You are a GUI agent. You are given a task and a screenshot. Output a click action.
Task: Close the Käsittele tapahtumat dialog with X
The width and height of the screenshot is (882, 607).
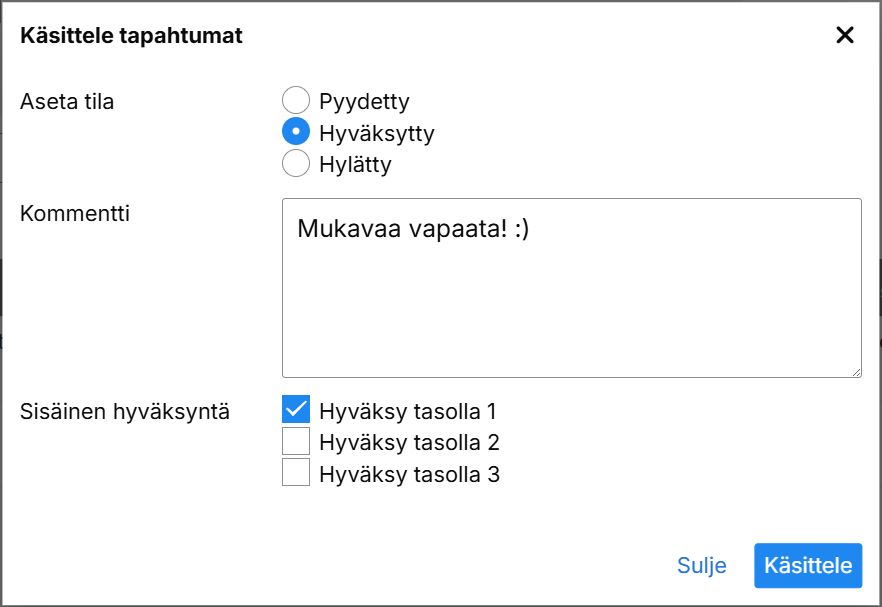coord(845,36)
